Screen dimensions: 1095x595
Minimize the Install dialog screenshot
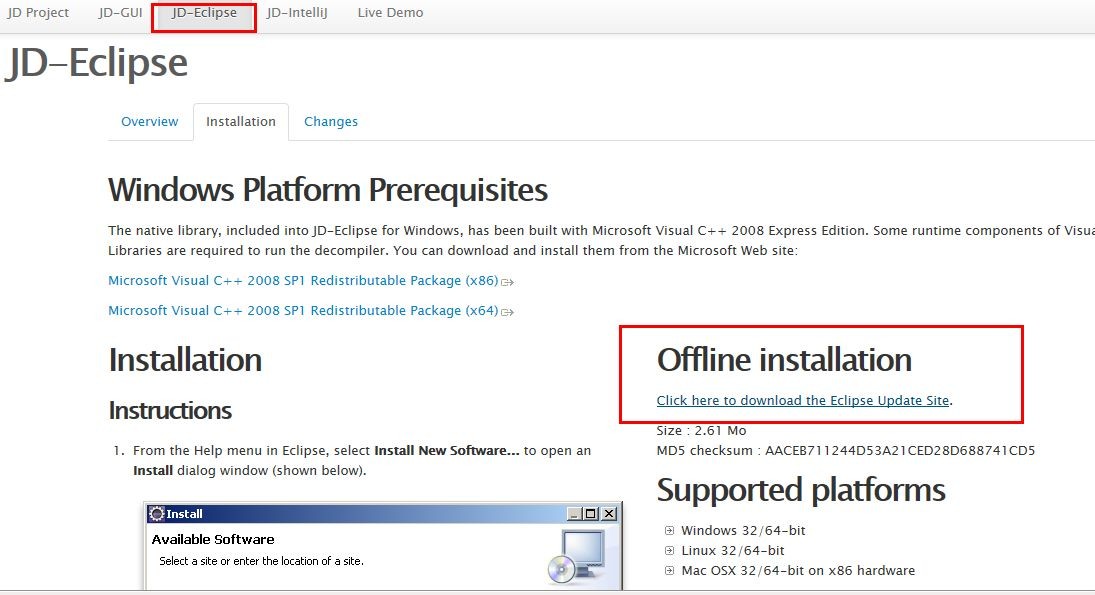coord(574,514)
